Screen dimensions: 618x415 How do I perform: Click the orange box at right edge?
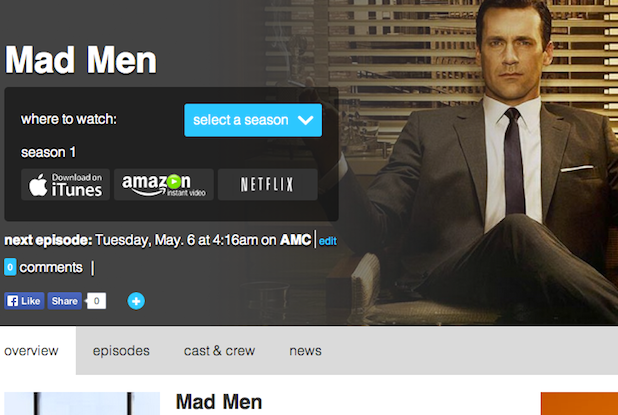pos(579,404)
